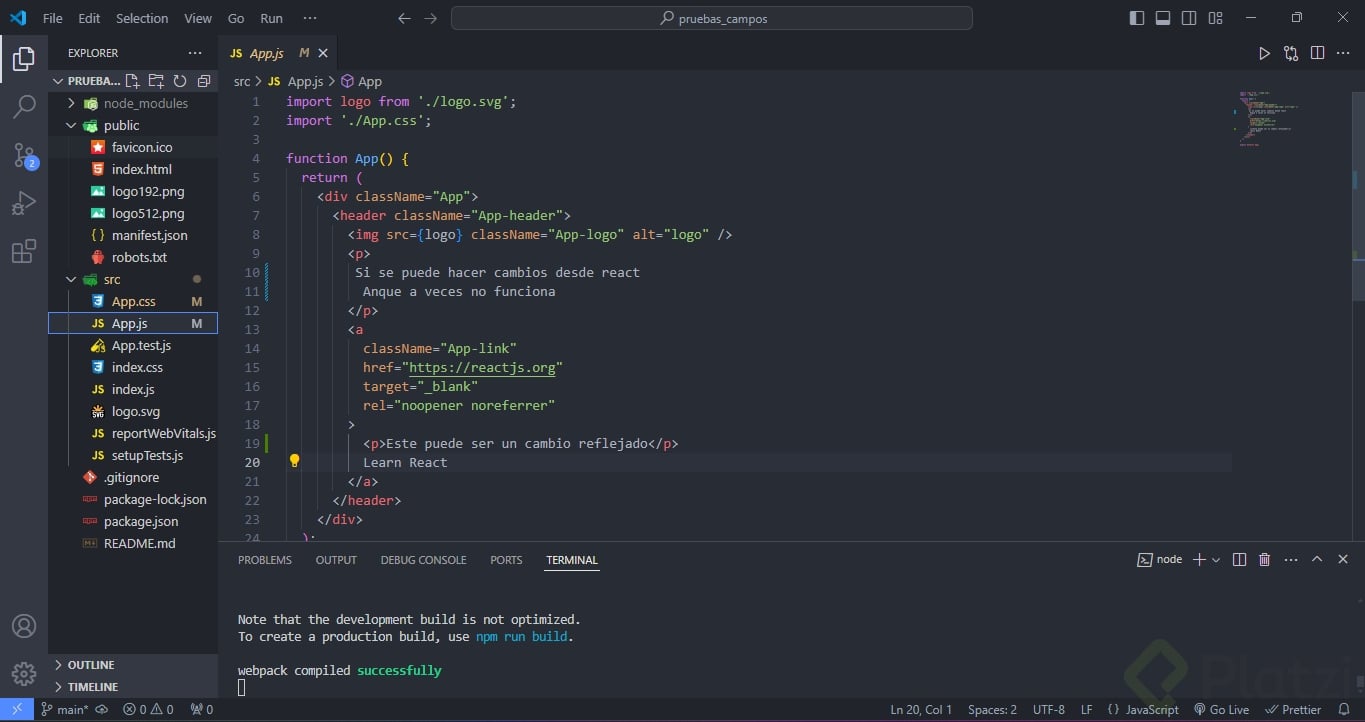
Task: Open the Selection menu
Action: (x=142, y=18)
